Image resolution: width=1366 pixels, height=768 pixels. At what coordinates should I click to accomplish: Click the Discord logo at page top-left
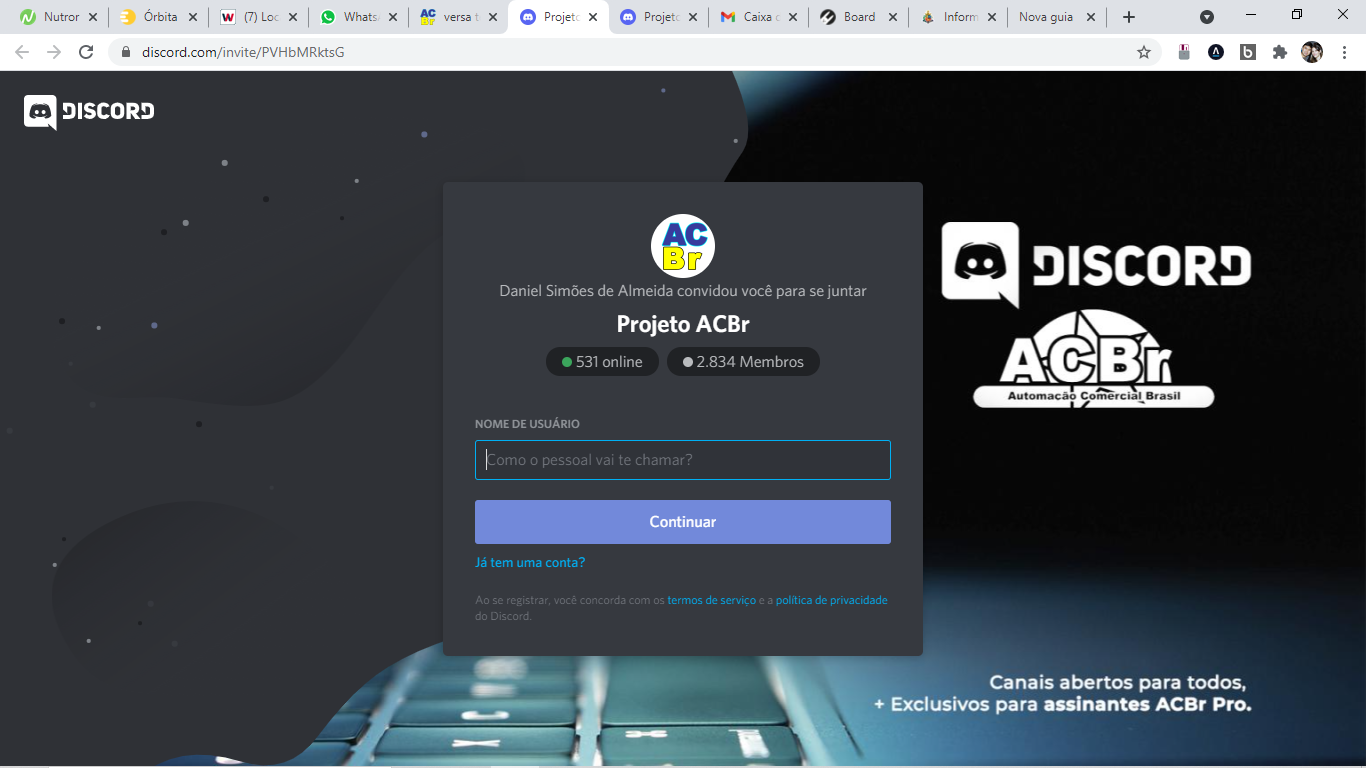(x=89, y=112)
